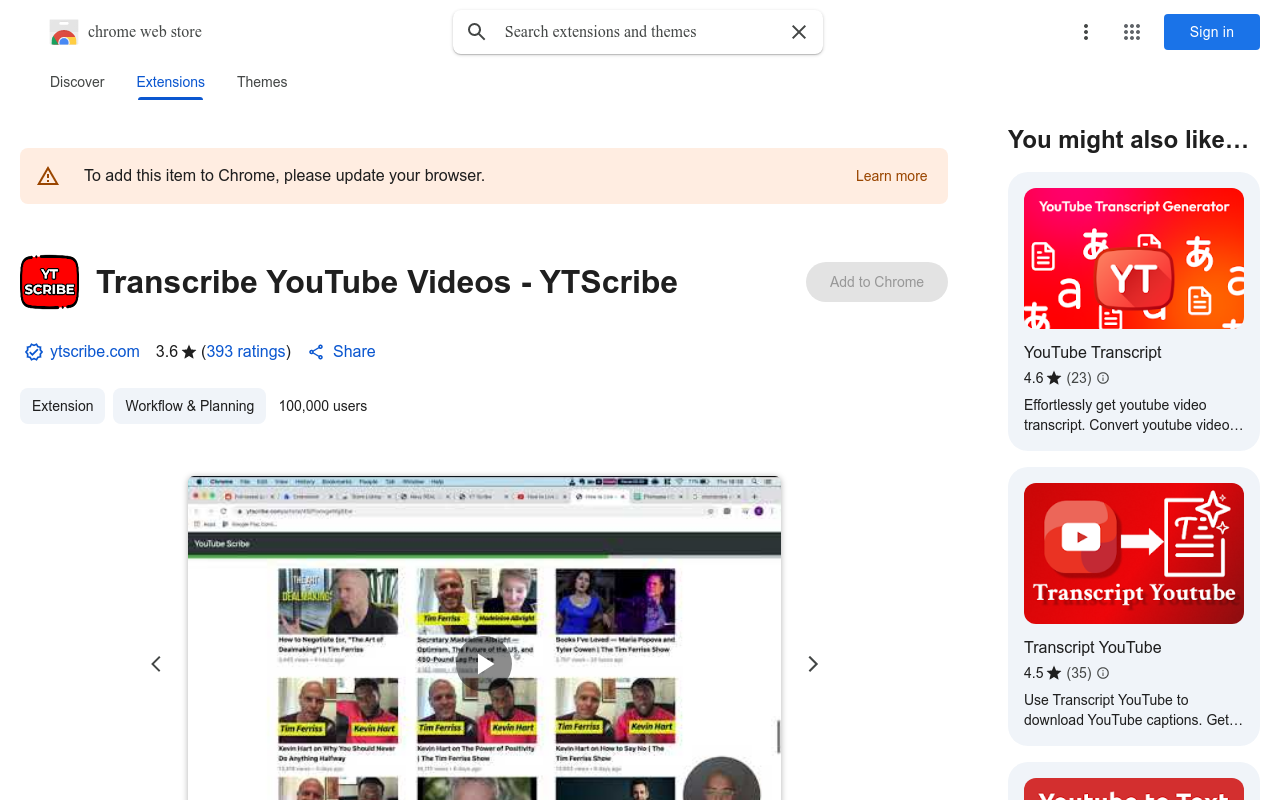This screenshot has height=800, width=1280.
Task: Click the verified badge beside ytscribe.com
Action: [34, 352]
